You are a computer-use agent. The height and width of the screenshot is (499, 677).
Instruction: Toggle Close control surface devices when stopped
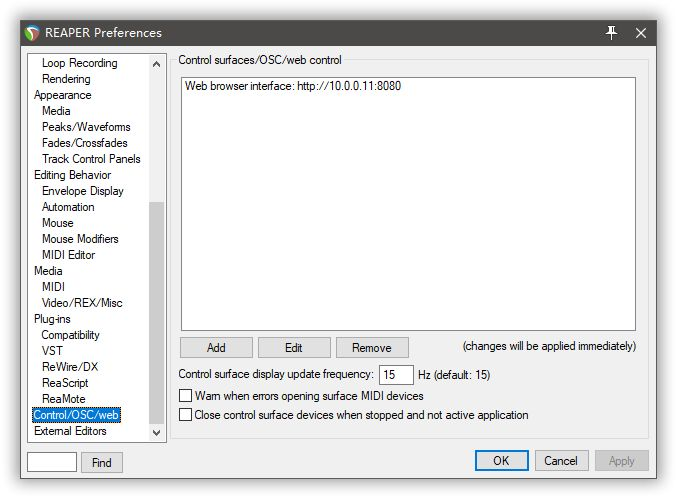coord(185,414)
